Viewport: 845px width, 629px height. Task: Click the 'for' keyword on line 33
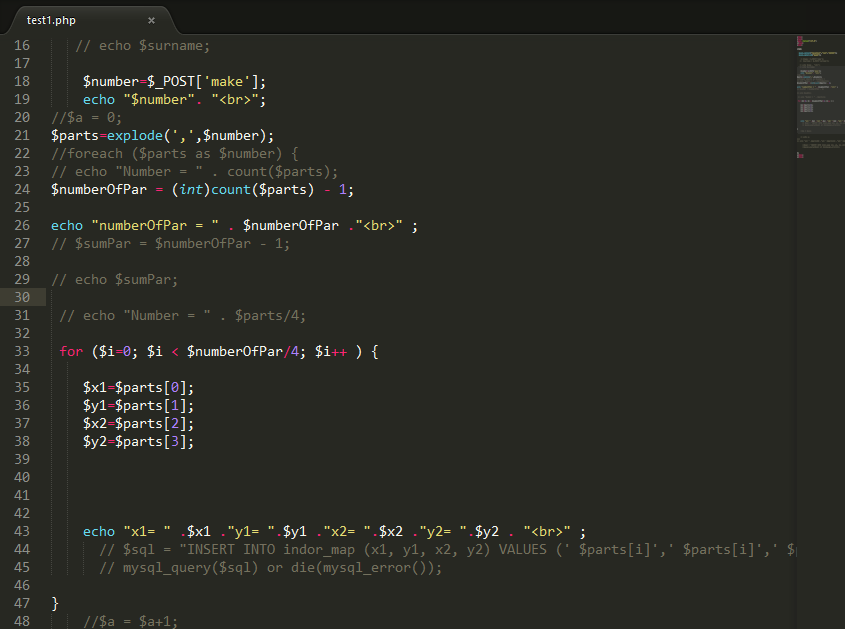pos(71,351)
